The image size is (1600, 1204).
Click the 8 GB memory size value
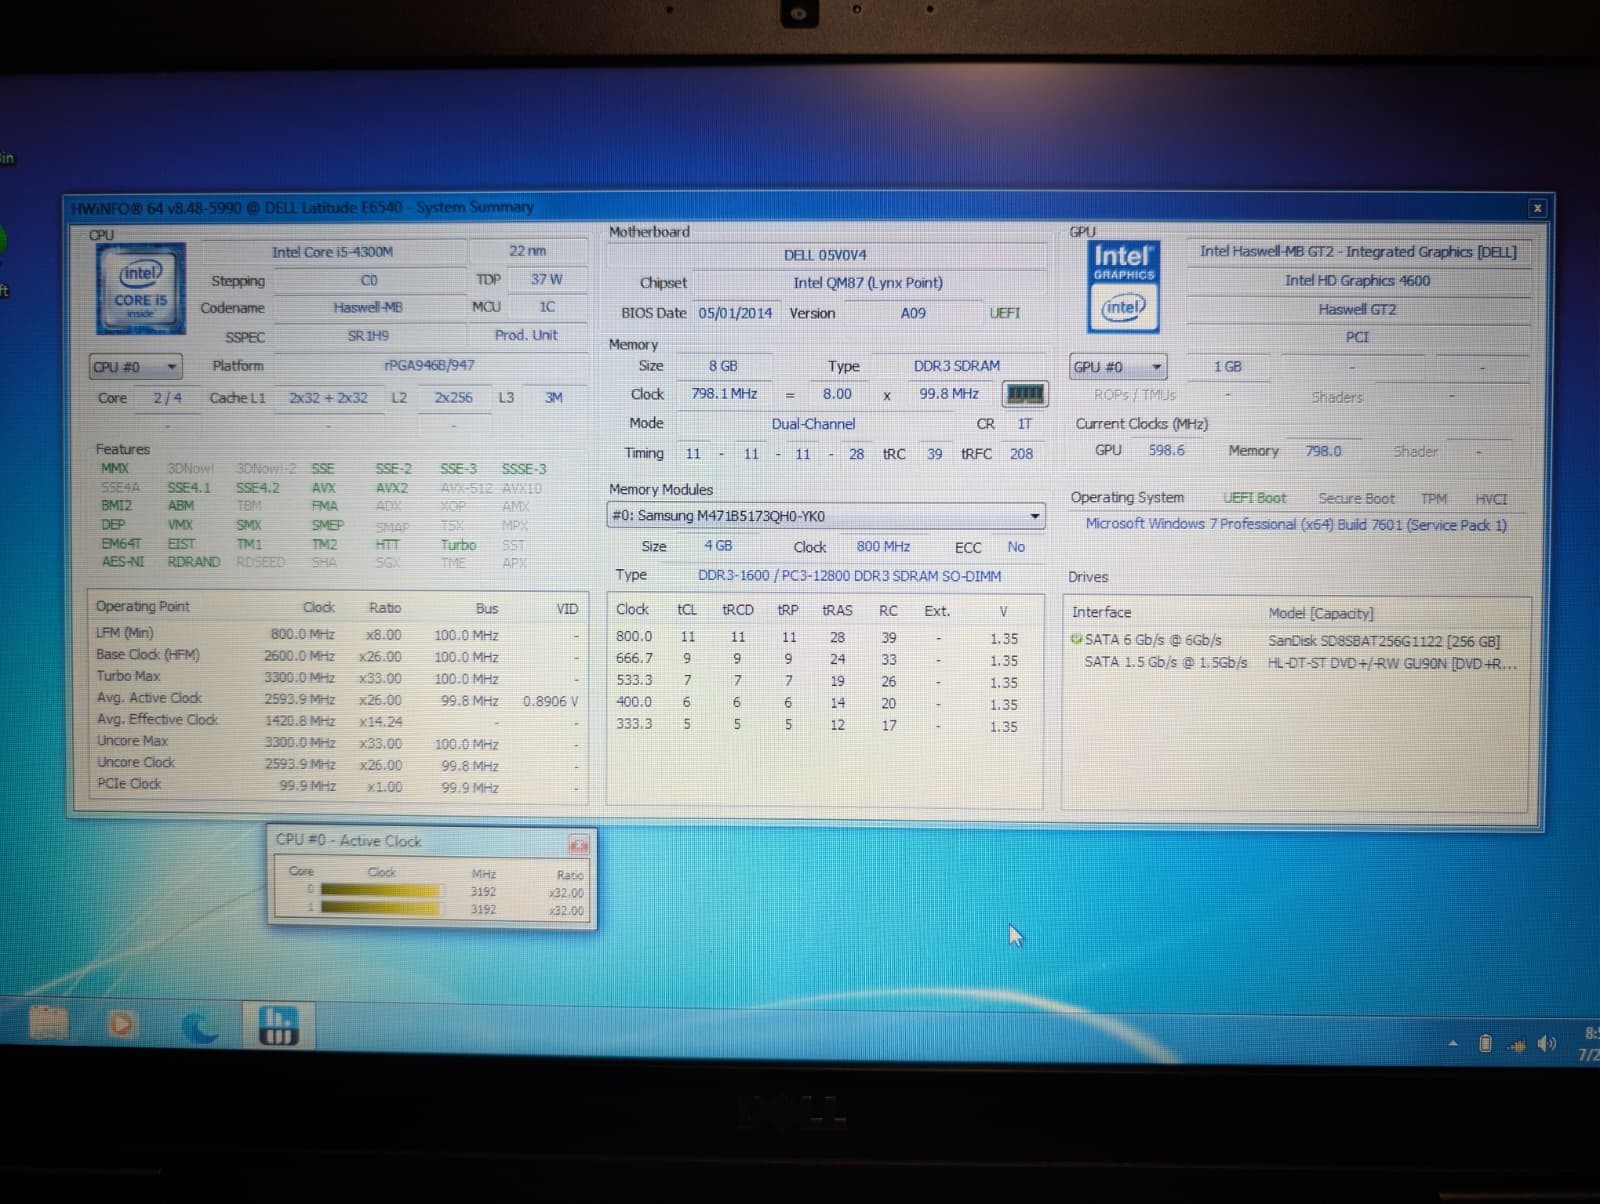click(x=723, y=366)
